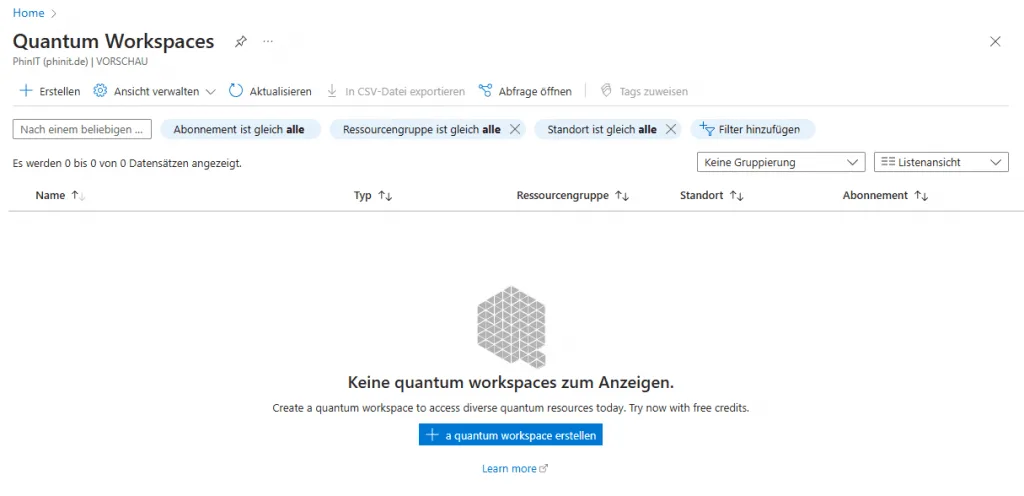Open the more options ellipsis beside title
This screenshot has width=1024, height=496.
click(268, 42)
